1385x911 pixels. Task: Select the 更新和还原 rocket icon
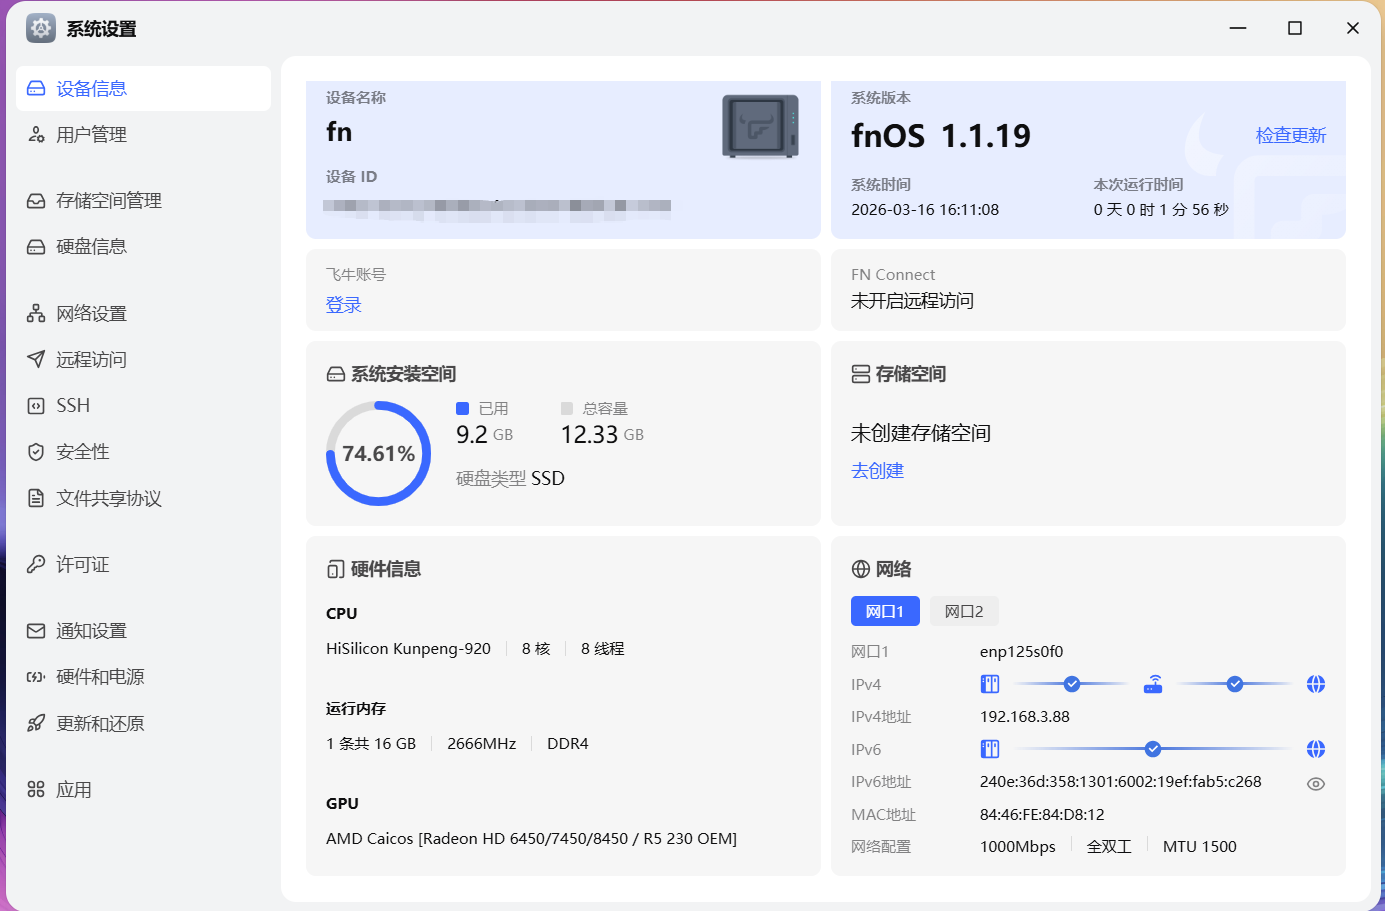36,724
